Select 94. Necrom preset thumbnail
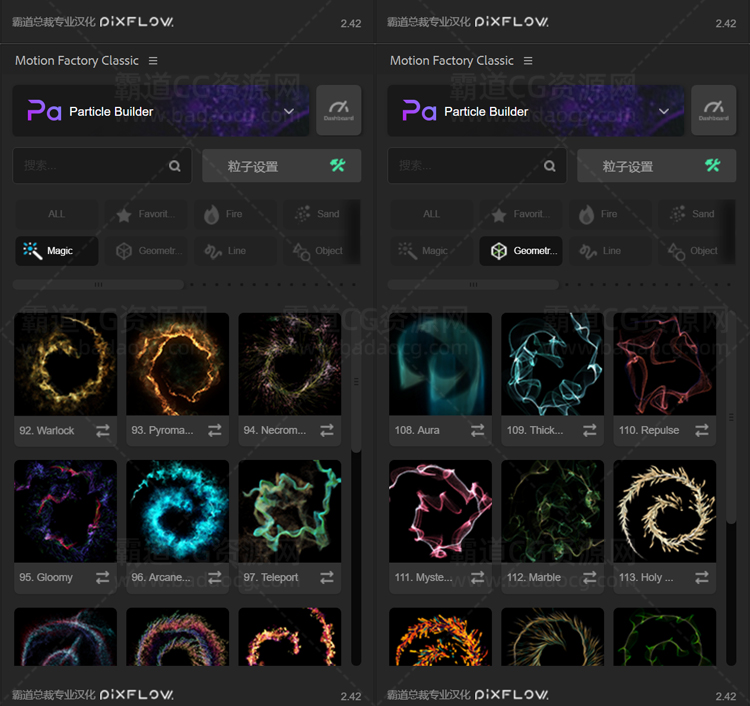750x706 pixels. click(290, 364)
